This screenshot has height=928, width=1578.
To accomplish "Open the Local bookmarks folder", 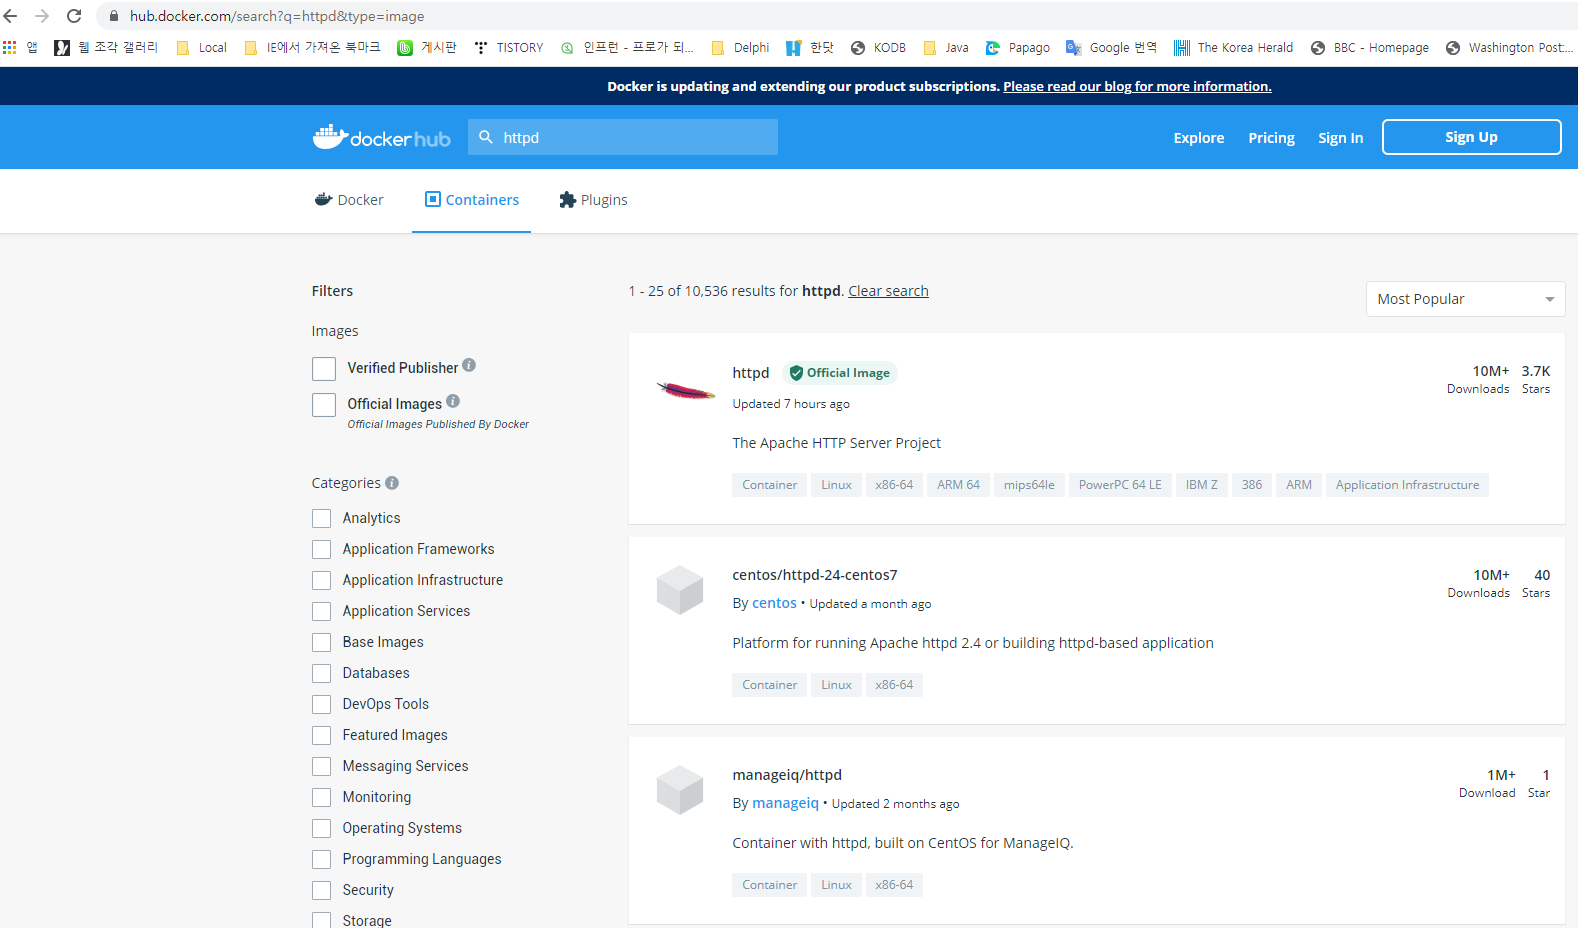I will [201, 47].
